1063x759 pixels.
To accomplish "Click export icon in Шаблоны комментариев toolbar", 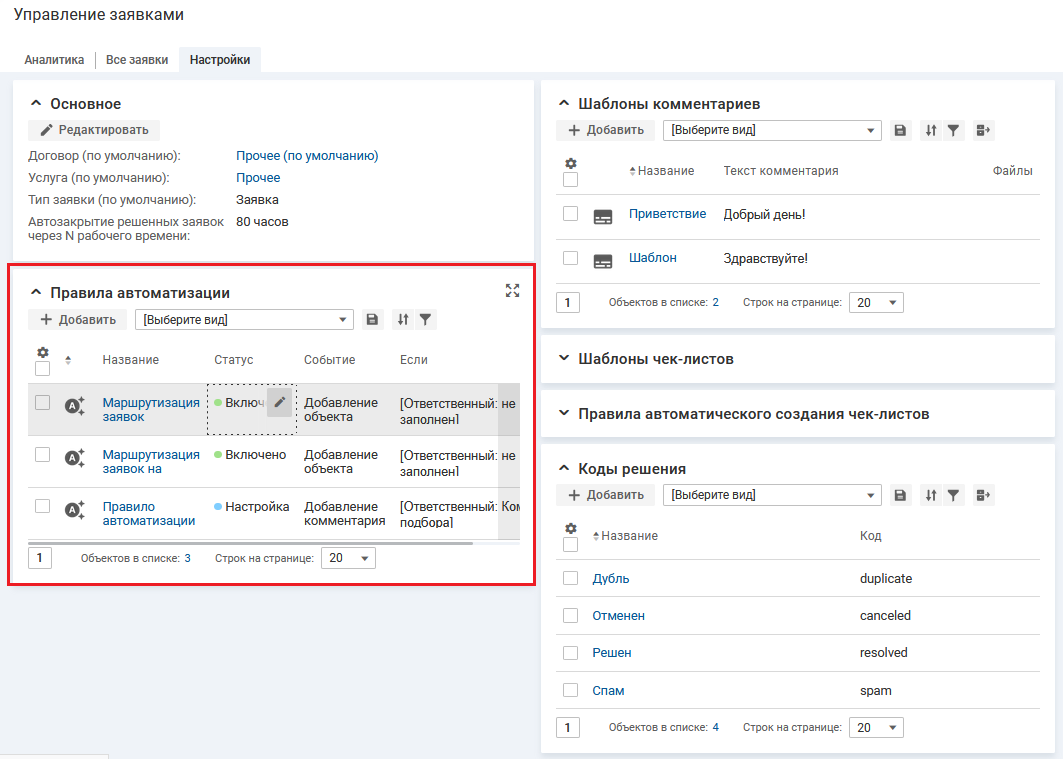I will pyautogui.click(x=982, y=130).
